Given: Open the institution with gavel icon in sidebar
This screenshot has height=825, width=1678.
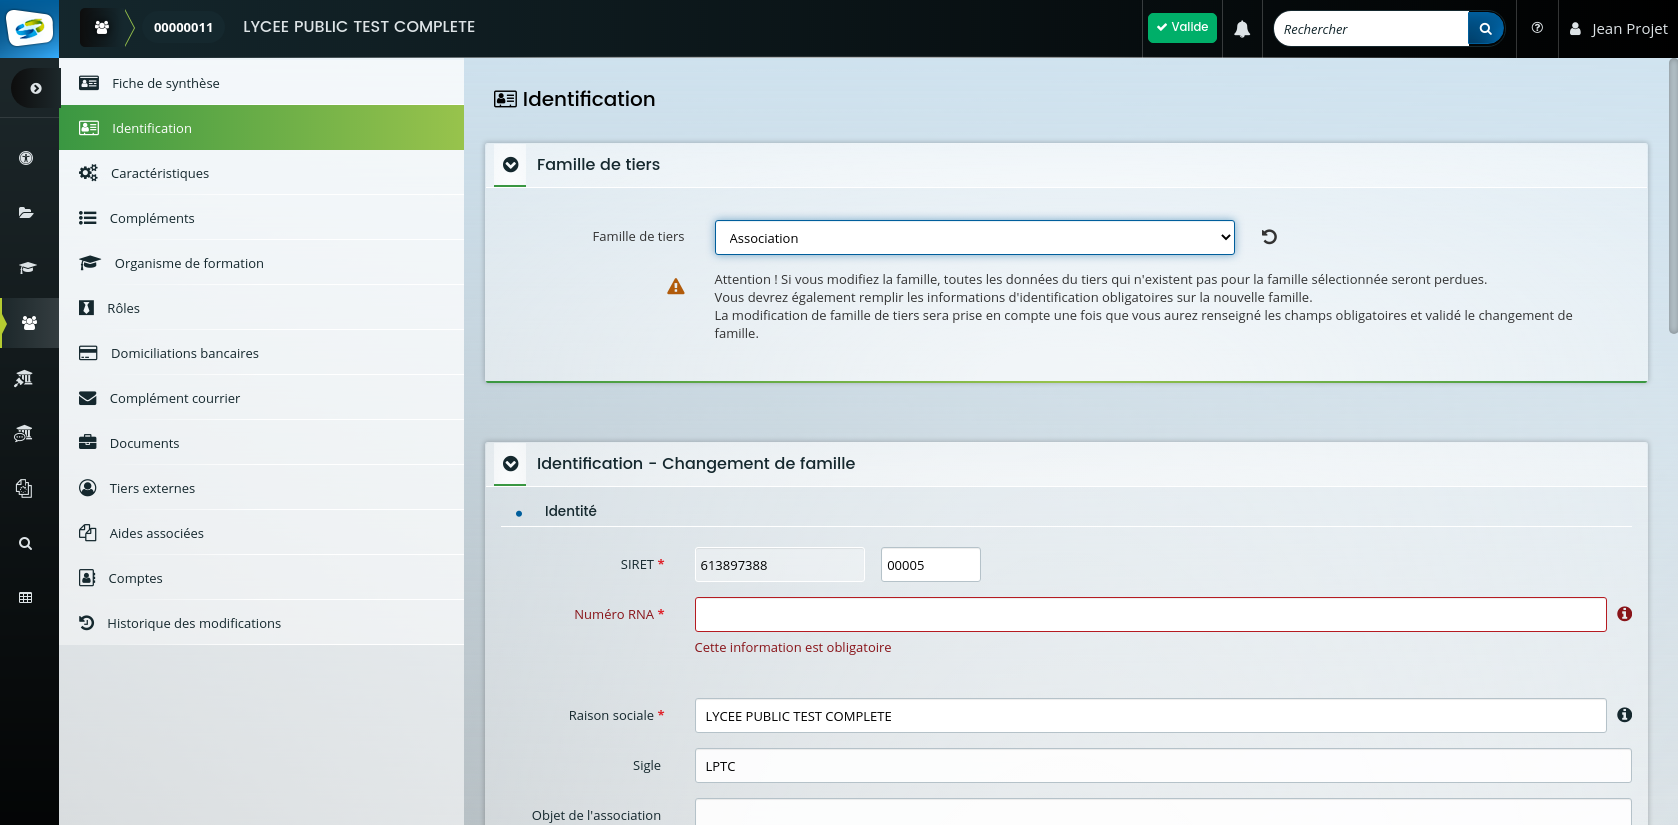Looking at the screenshot, I should tap(24, 378).
